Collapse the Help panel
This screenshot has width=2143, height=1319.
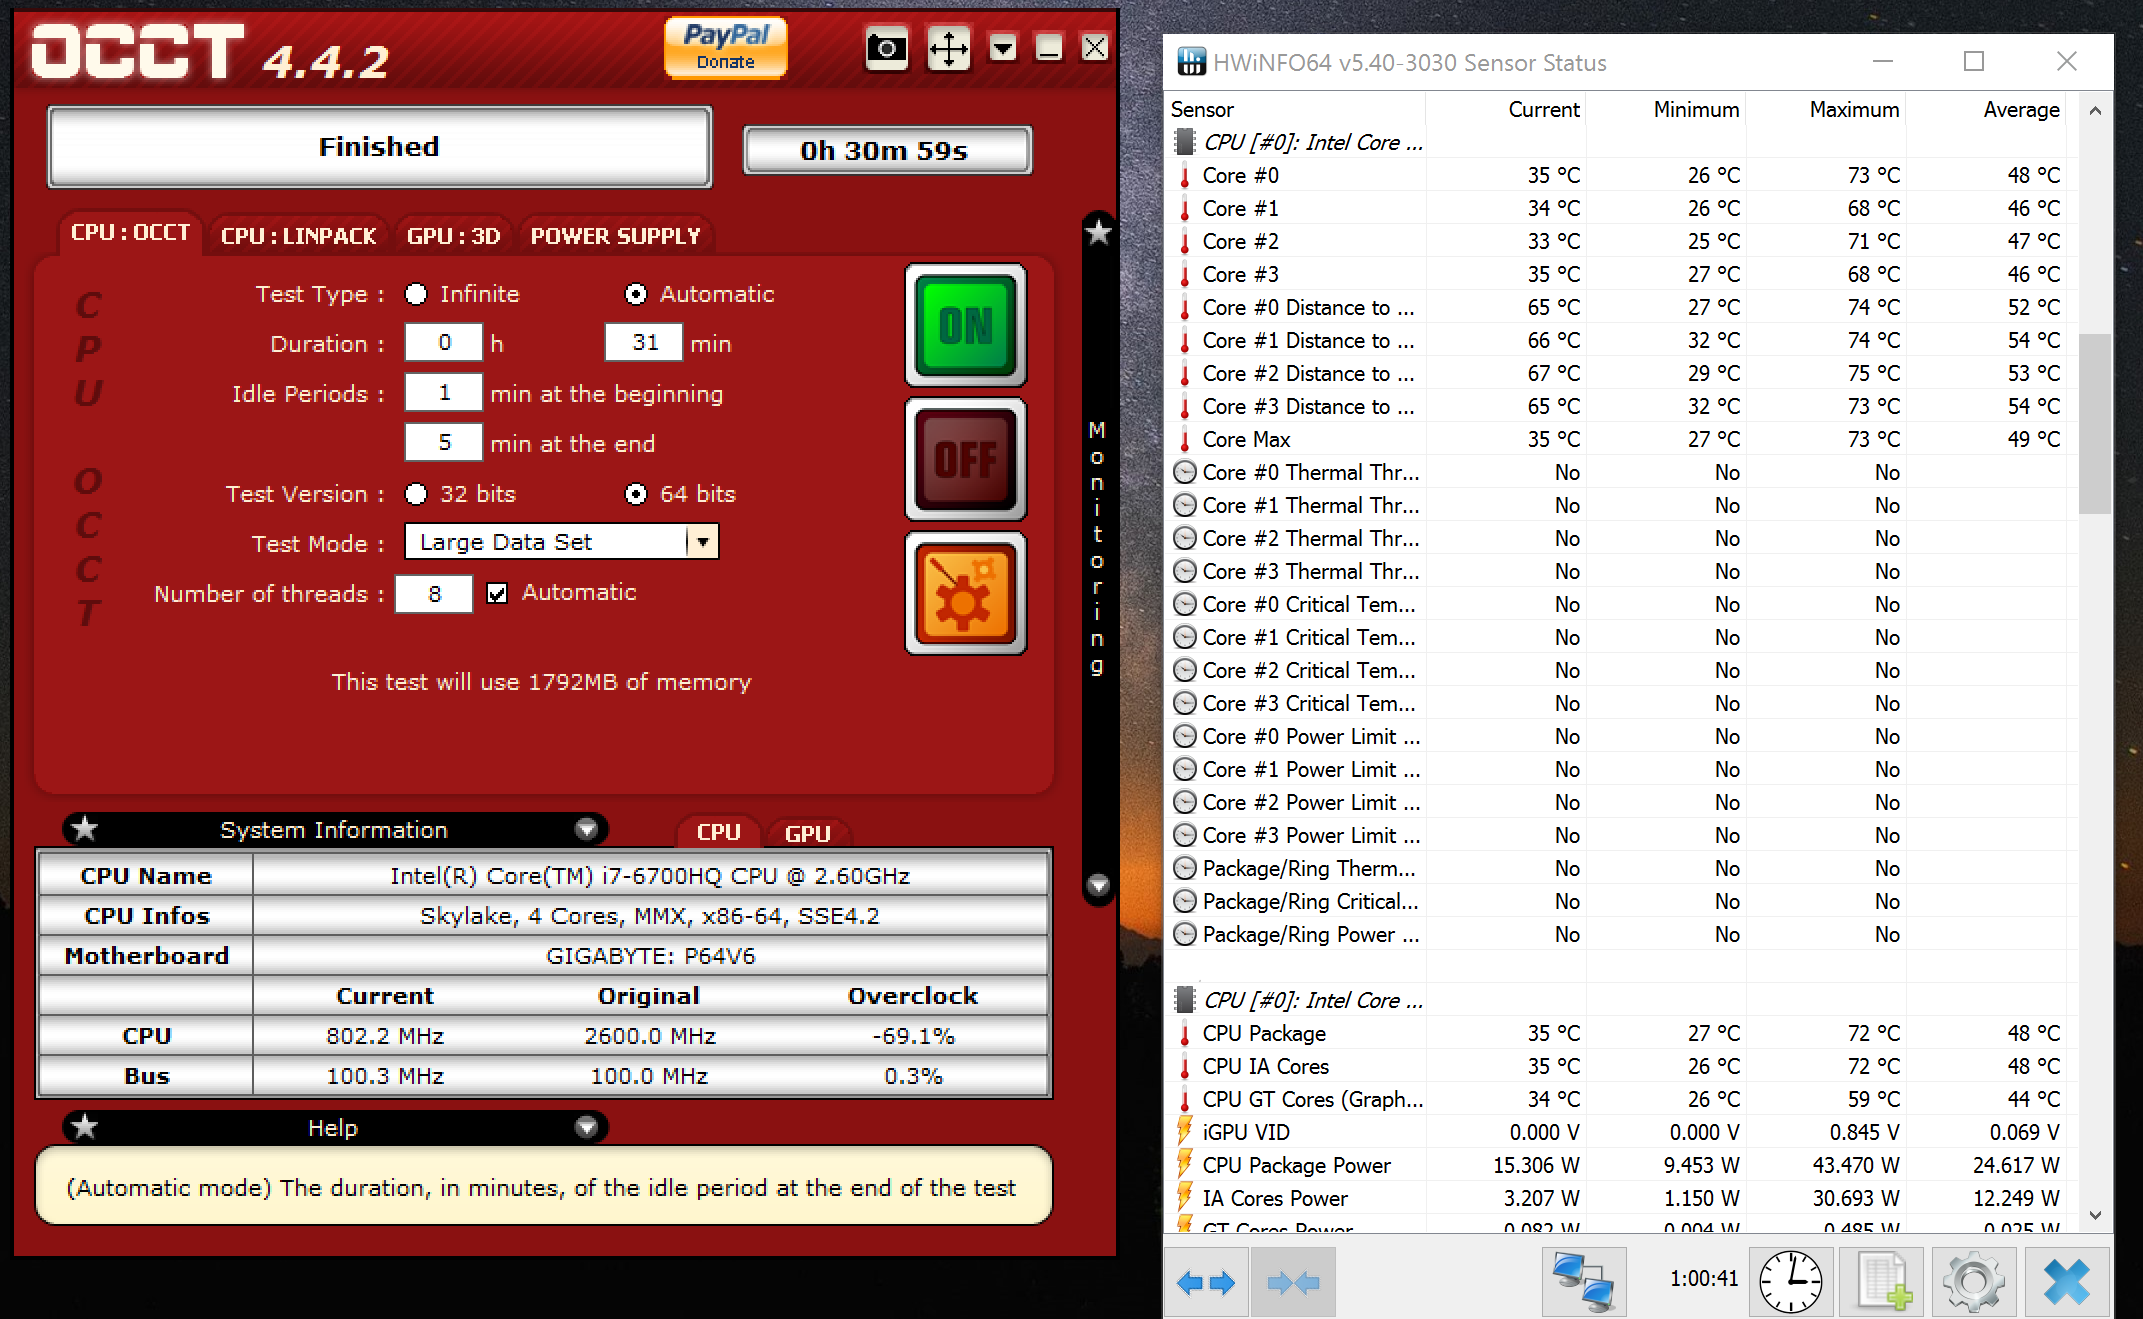[586, 1127]
